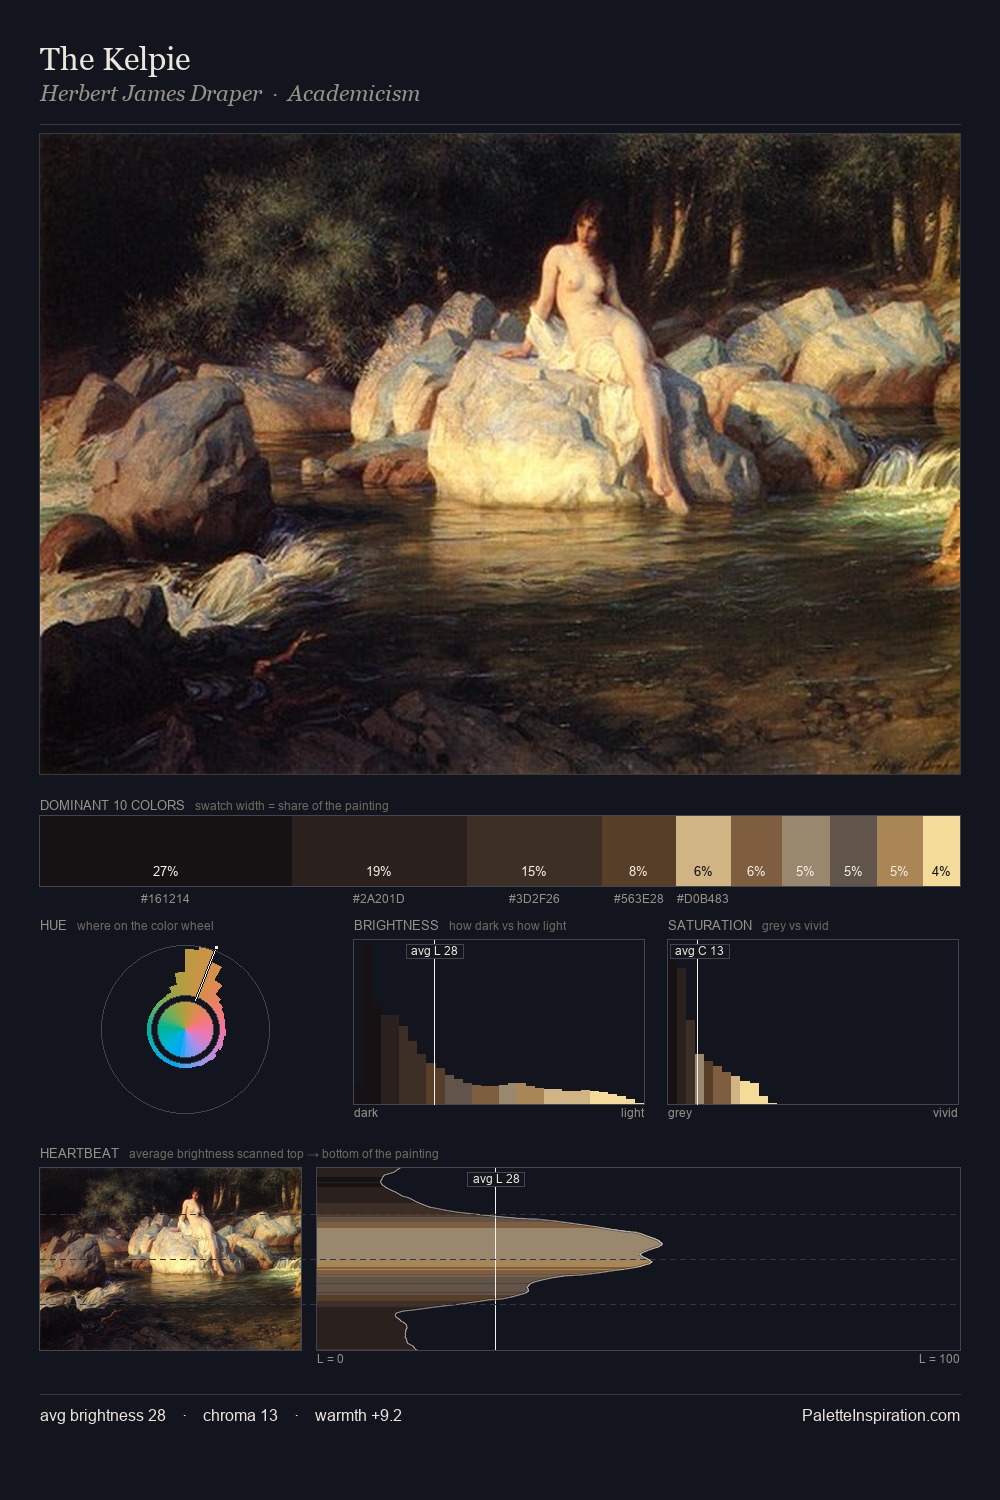Click "swatch width = share of the painting"

tap(291, 806)
